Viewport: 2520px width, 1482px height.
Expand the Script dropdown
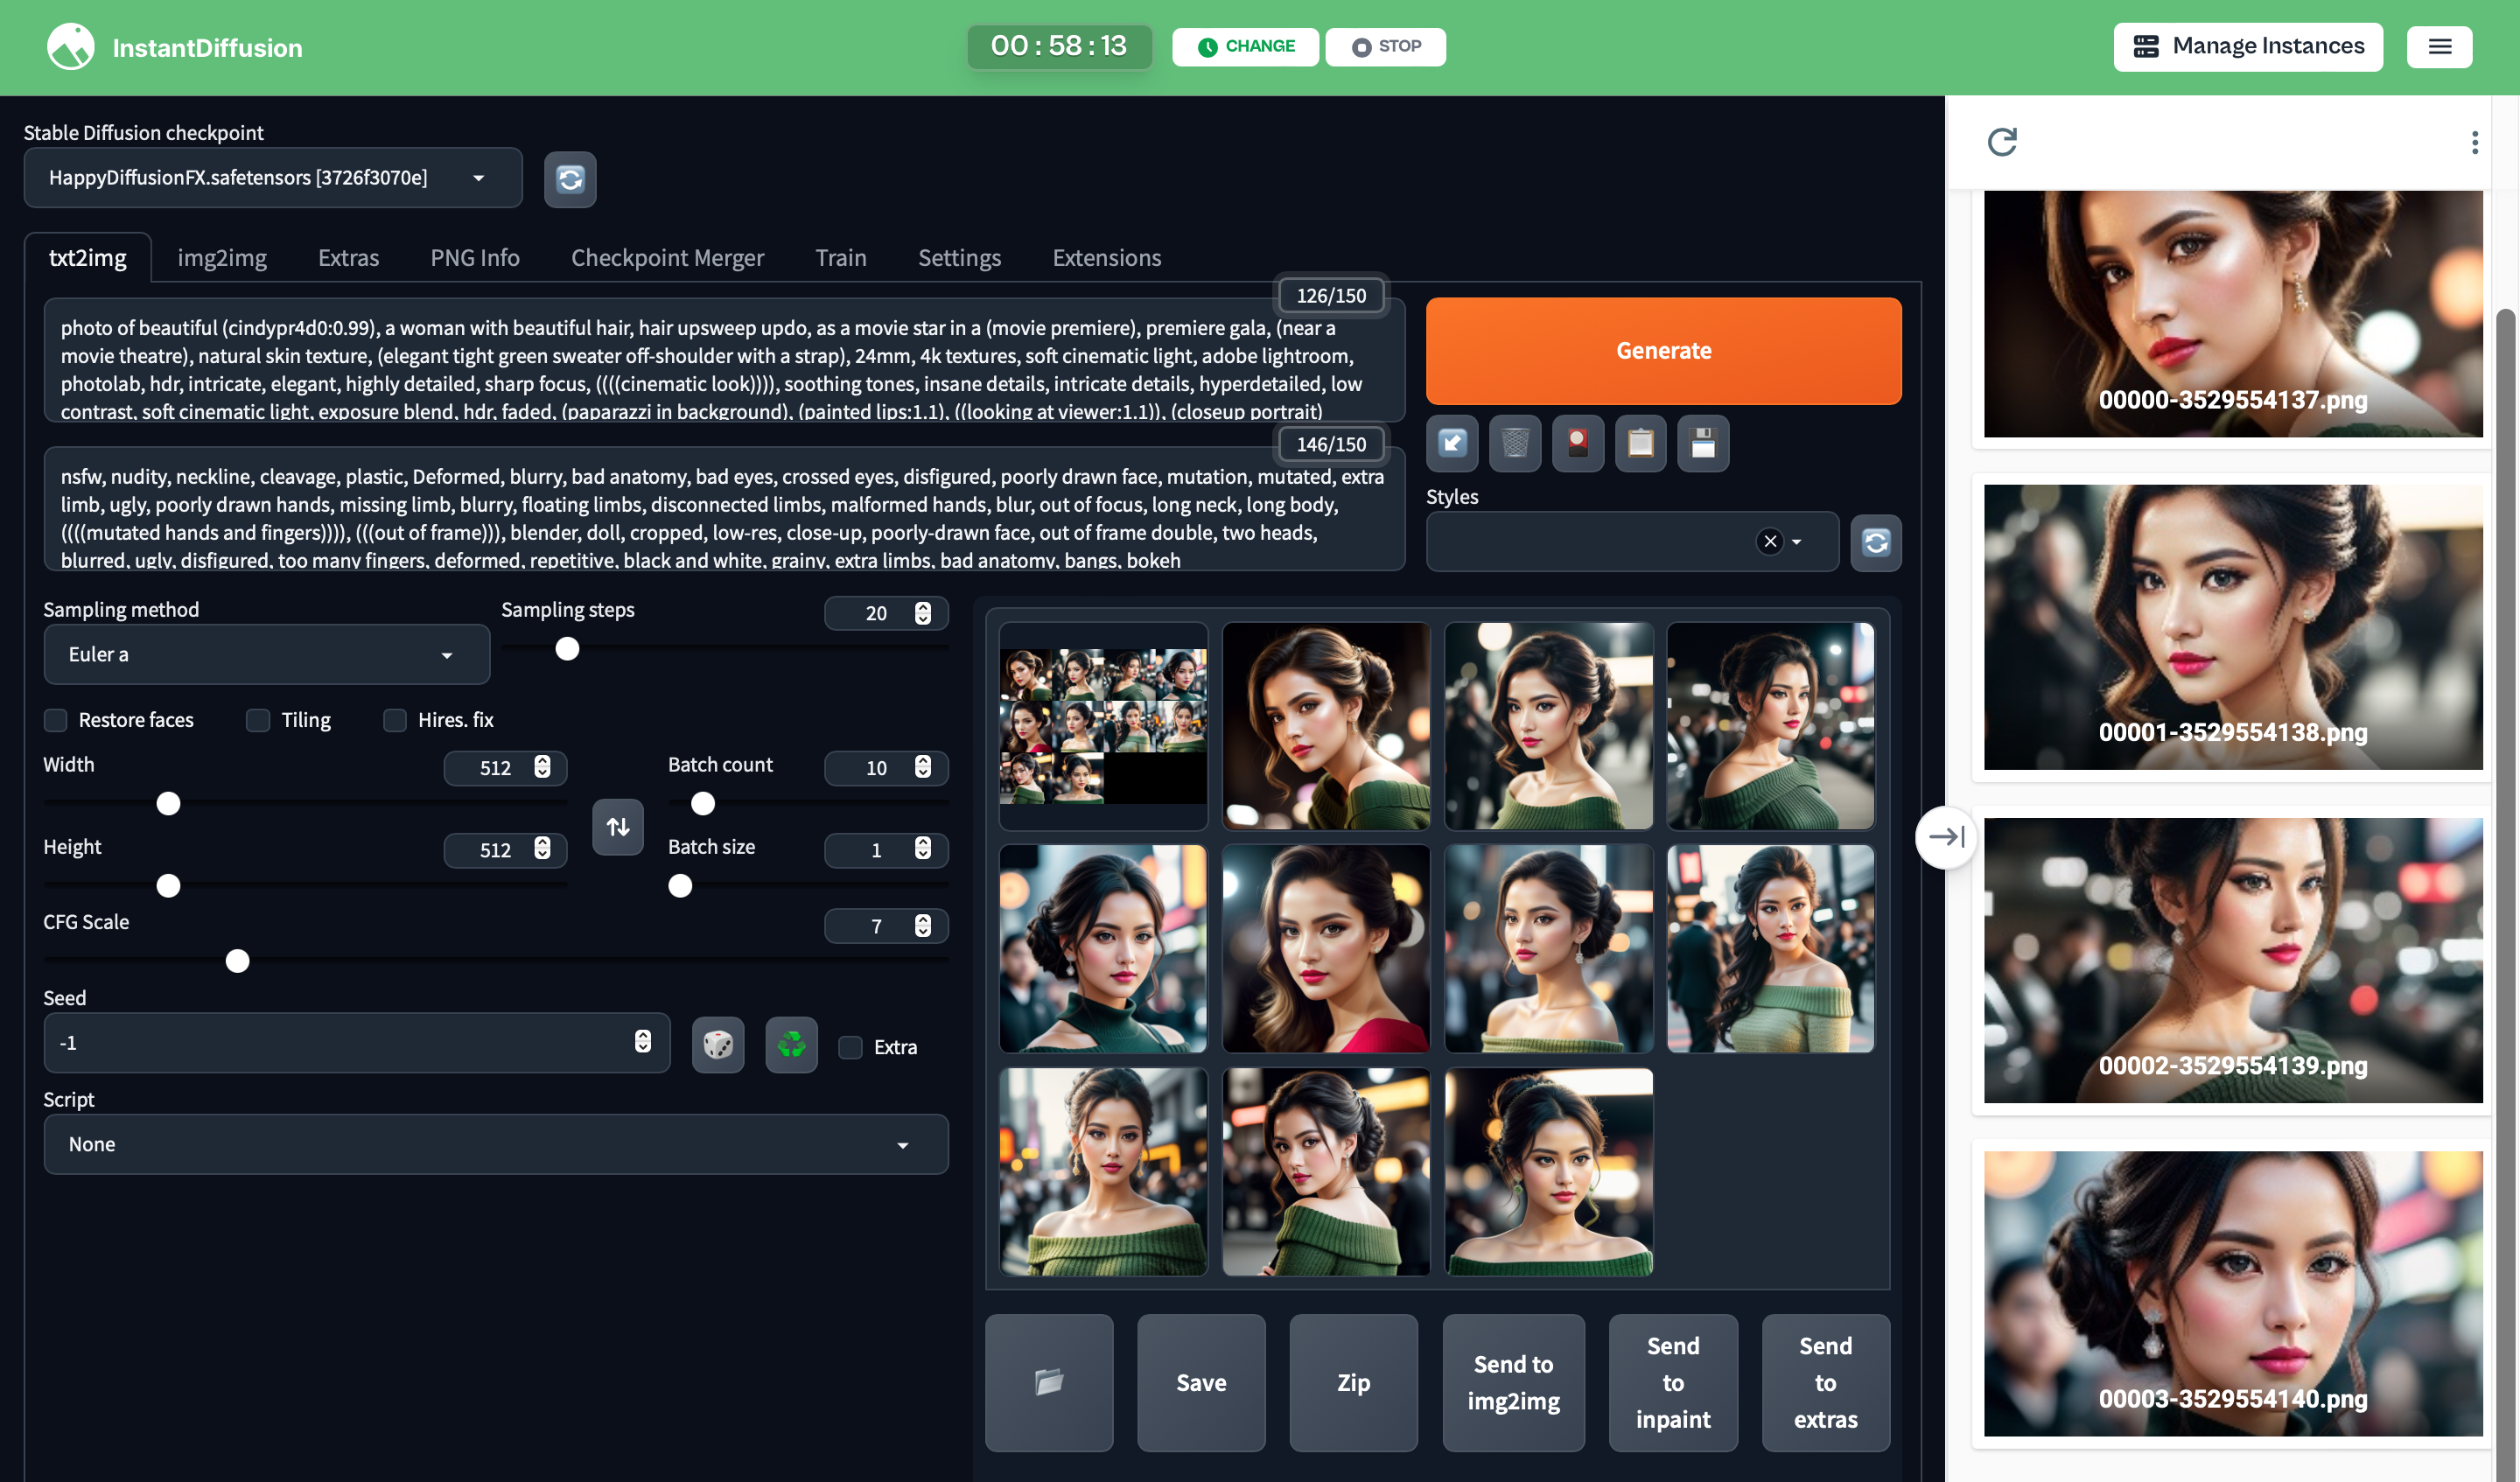tap(495, 1144)
